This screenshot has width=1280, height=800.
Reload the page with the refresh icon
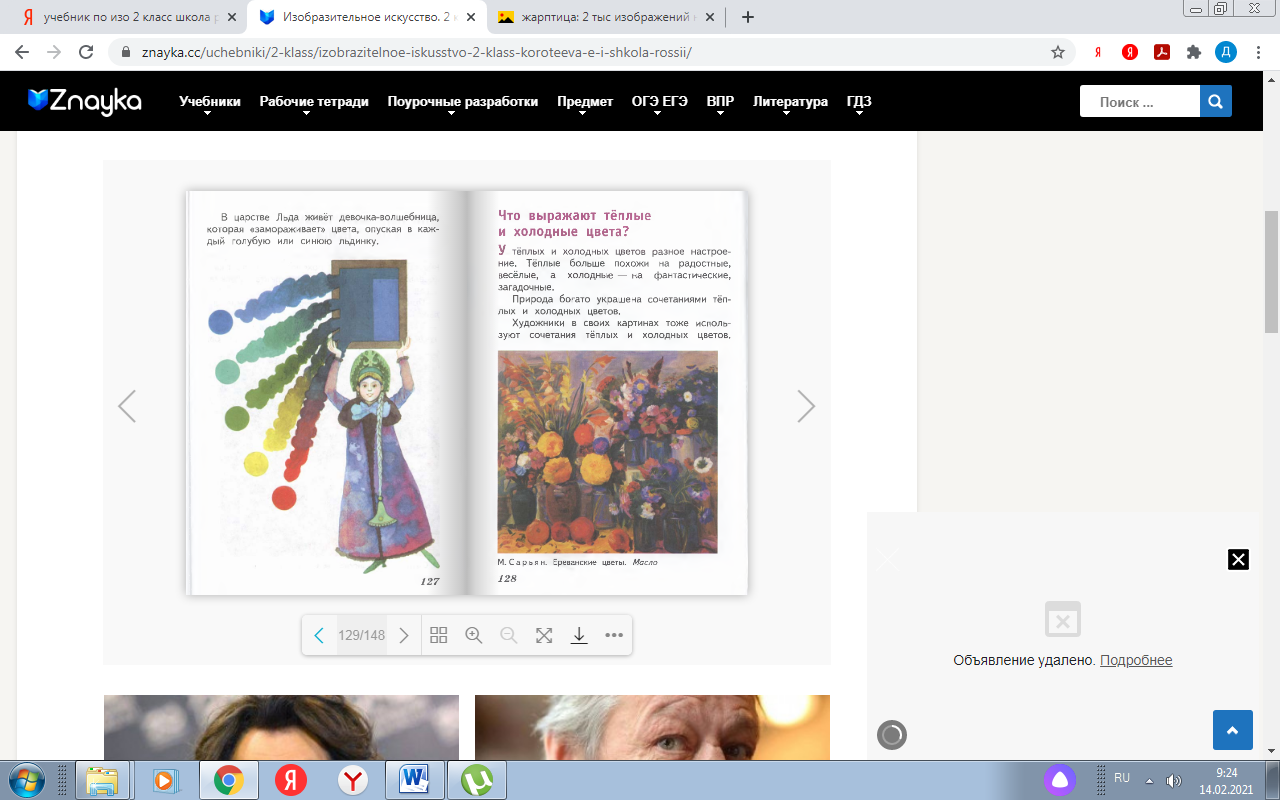click(x=86, y=52)
